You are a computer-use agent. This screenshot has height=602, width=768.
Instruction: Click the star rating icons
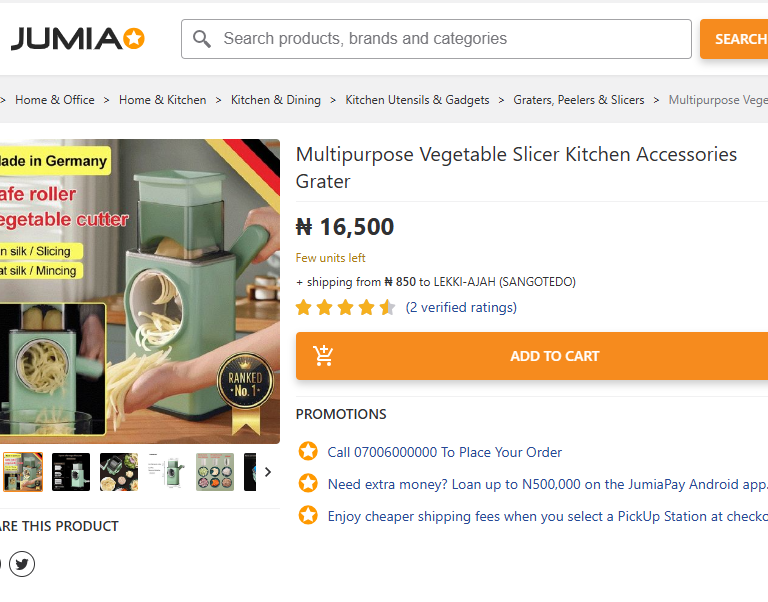345,307
